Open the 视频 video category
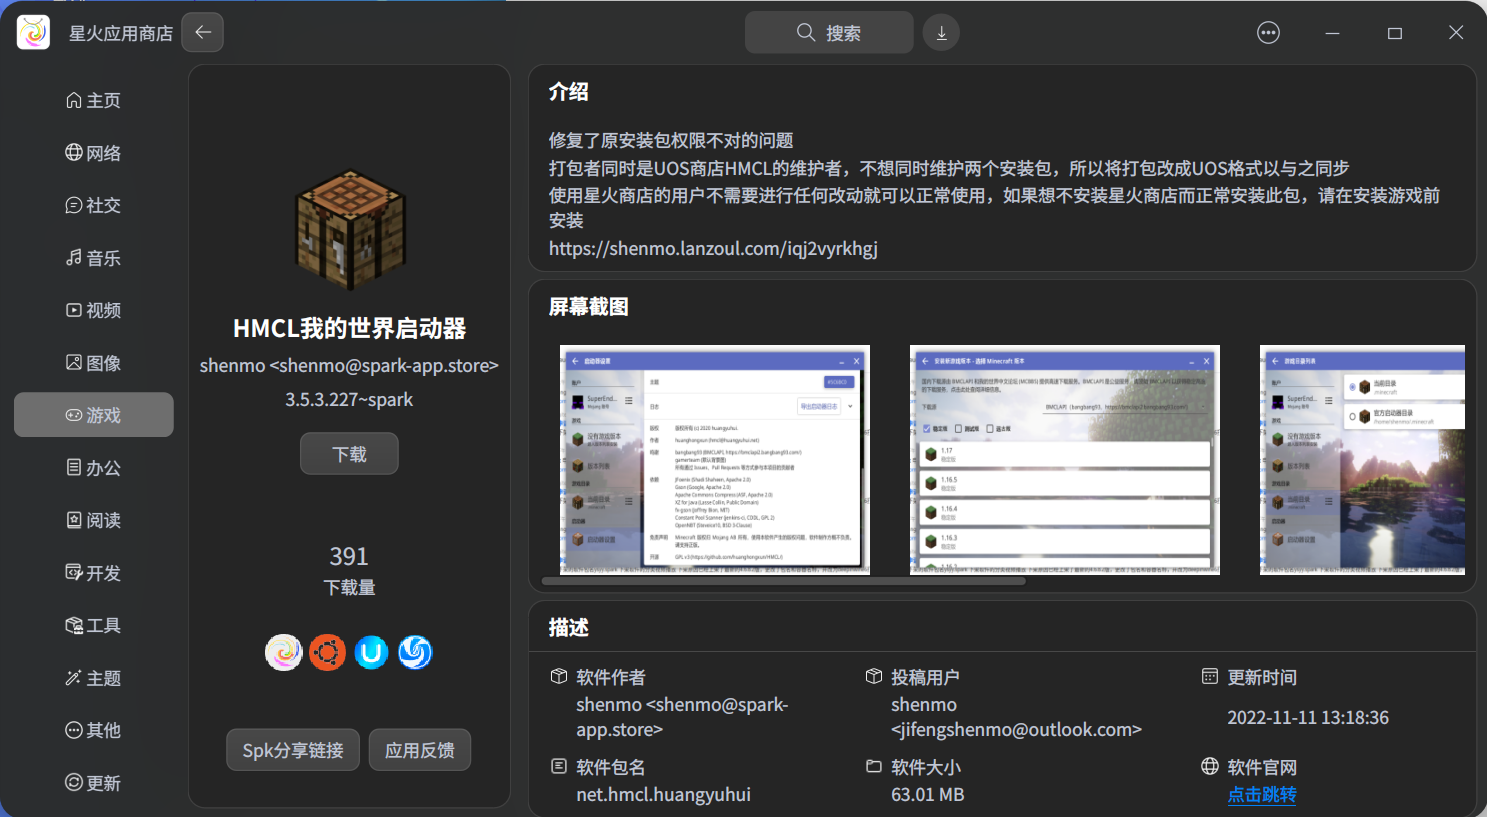Image resolution: width=1487 pixels, height=817 pixels. tap(93, 310)
